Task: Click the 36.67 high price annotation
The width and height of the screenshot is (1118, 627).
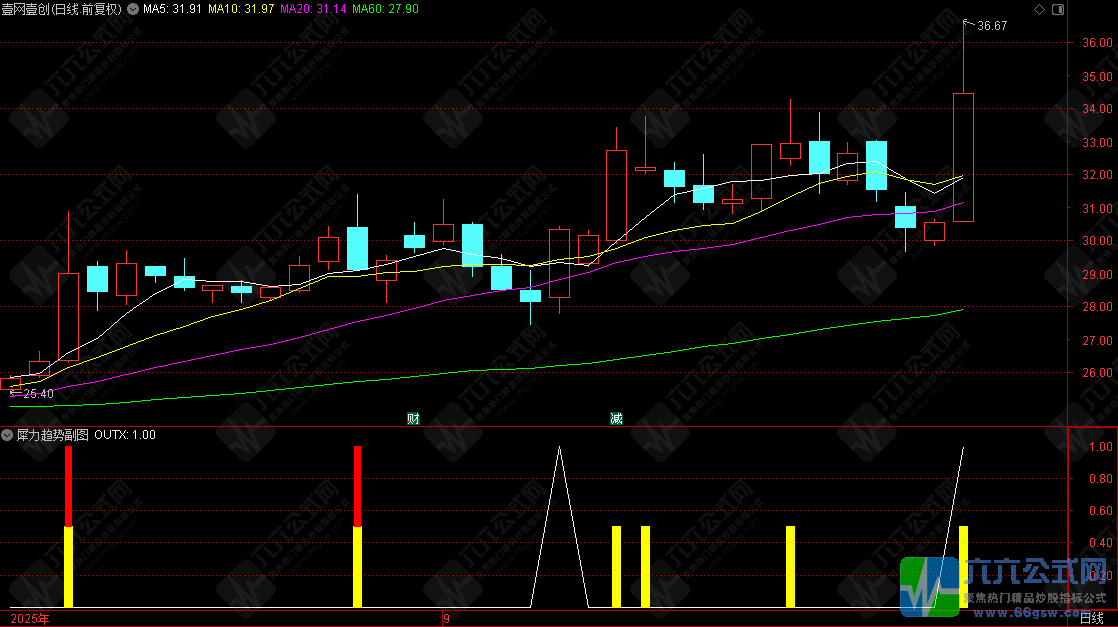Action: point(992,26)
